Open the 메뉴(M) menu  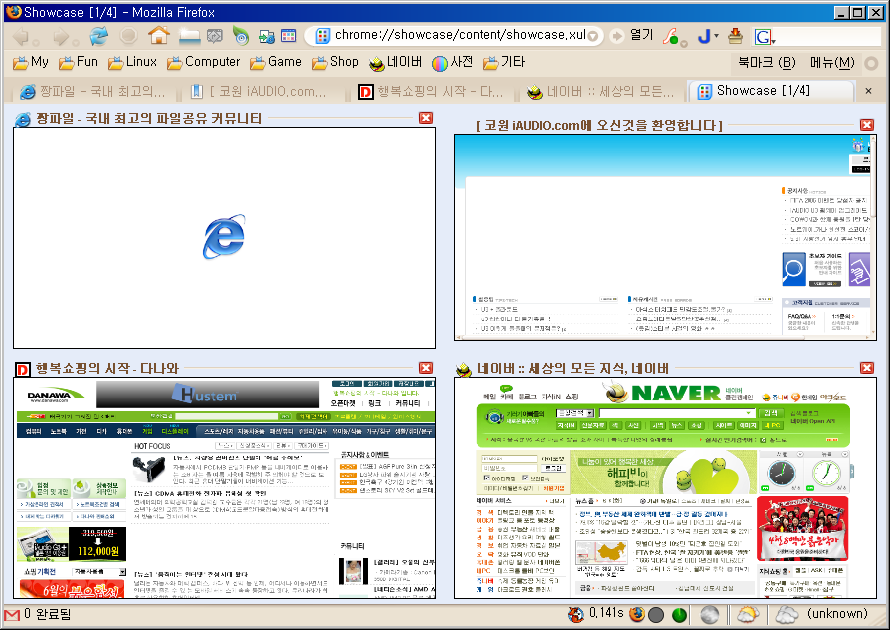click(x=832, y=62)
